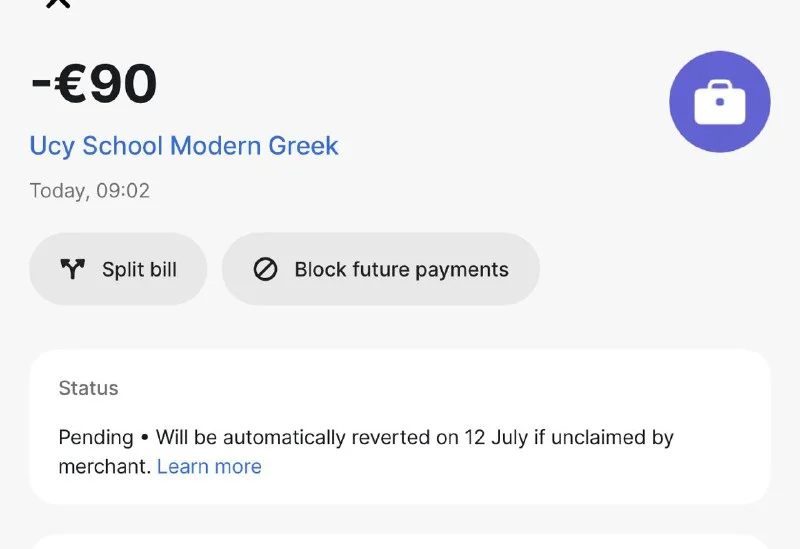
Task: Tap the word 'merchant.' before Learn more
Action: pyautogui.click(x=104, y=466)
